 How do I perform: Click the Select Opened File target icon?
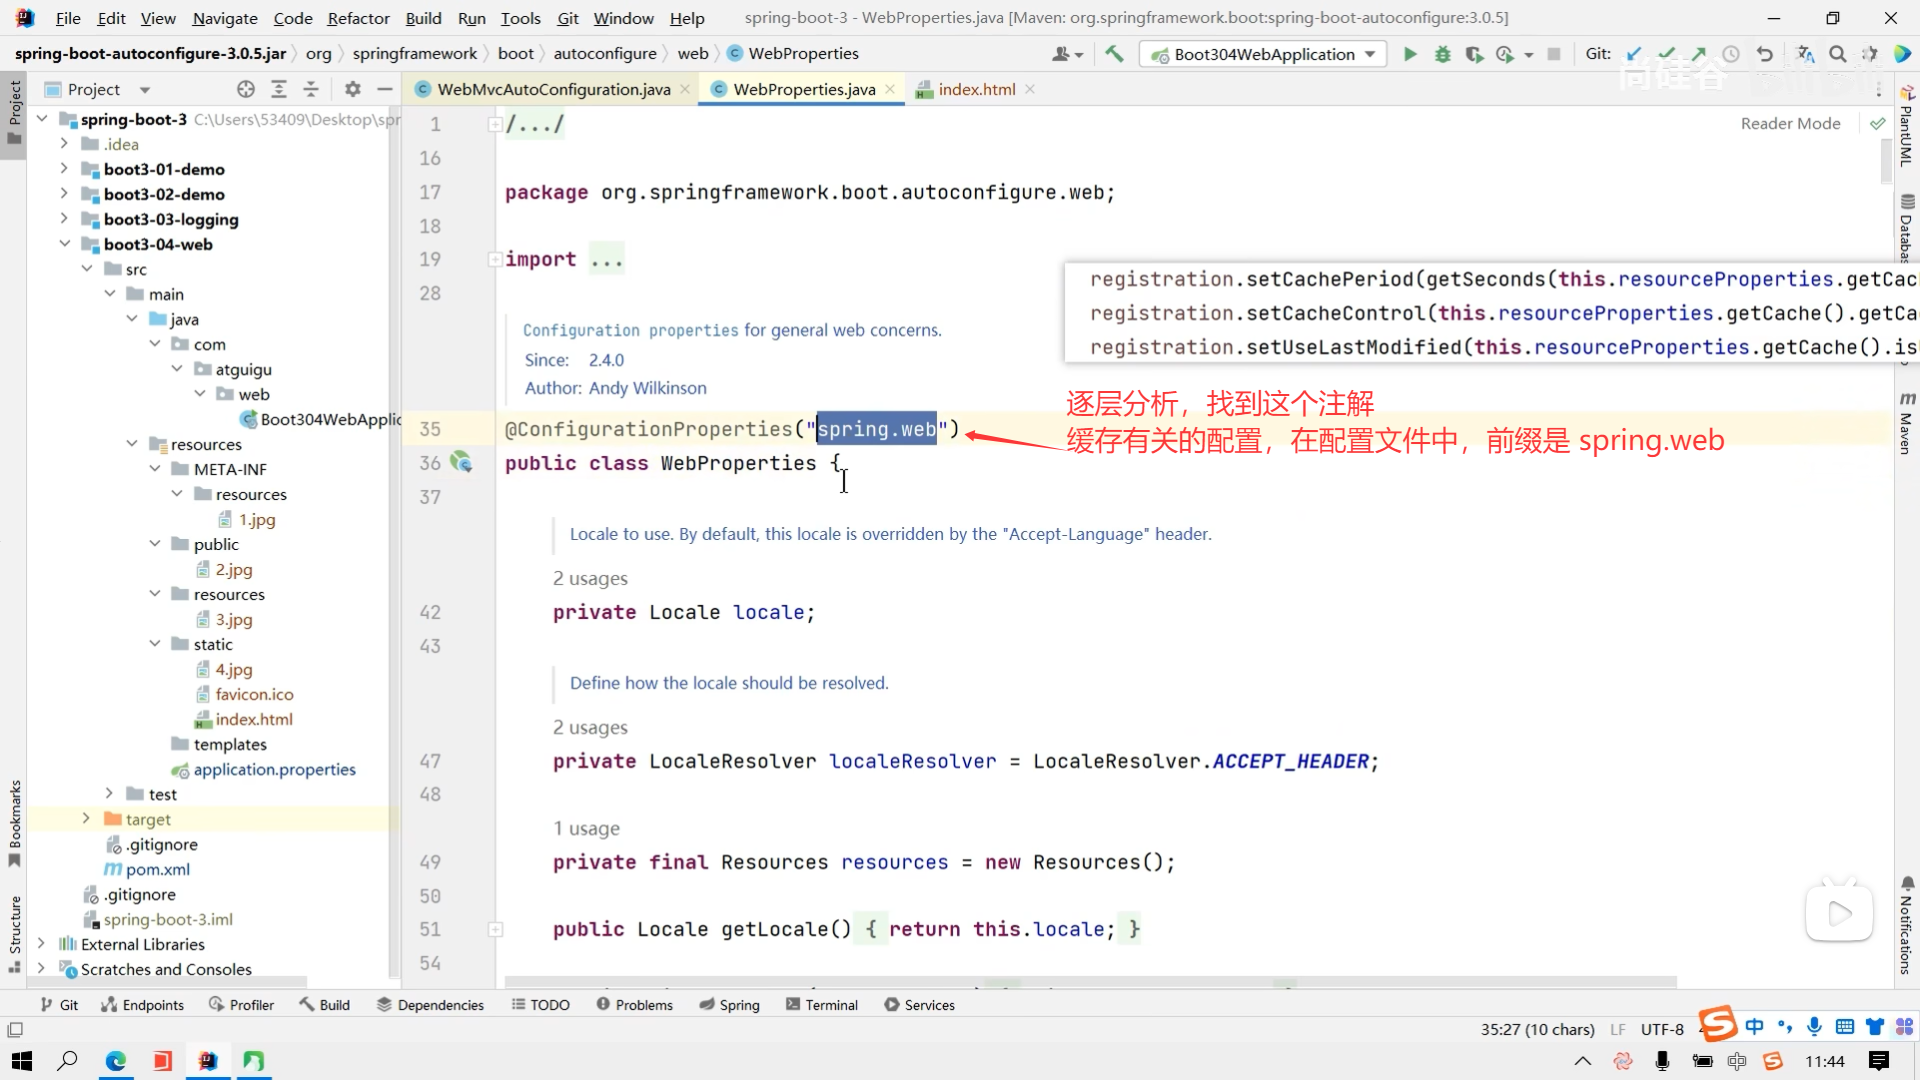(x=246, y=89)
